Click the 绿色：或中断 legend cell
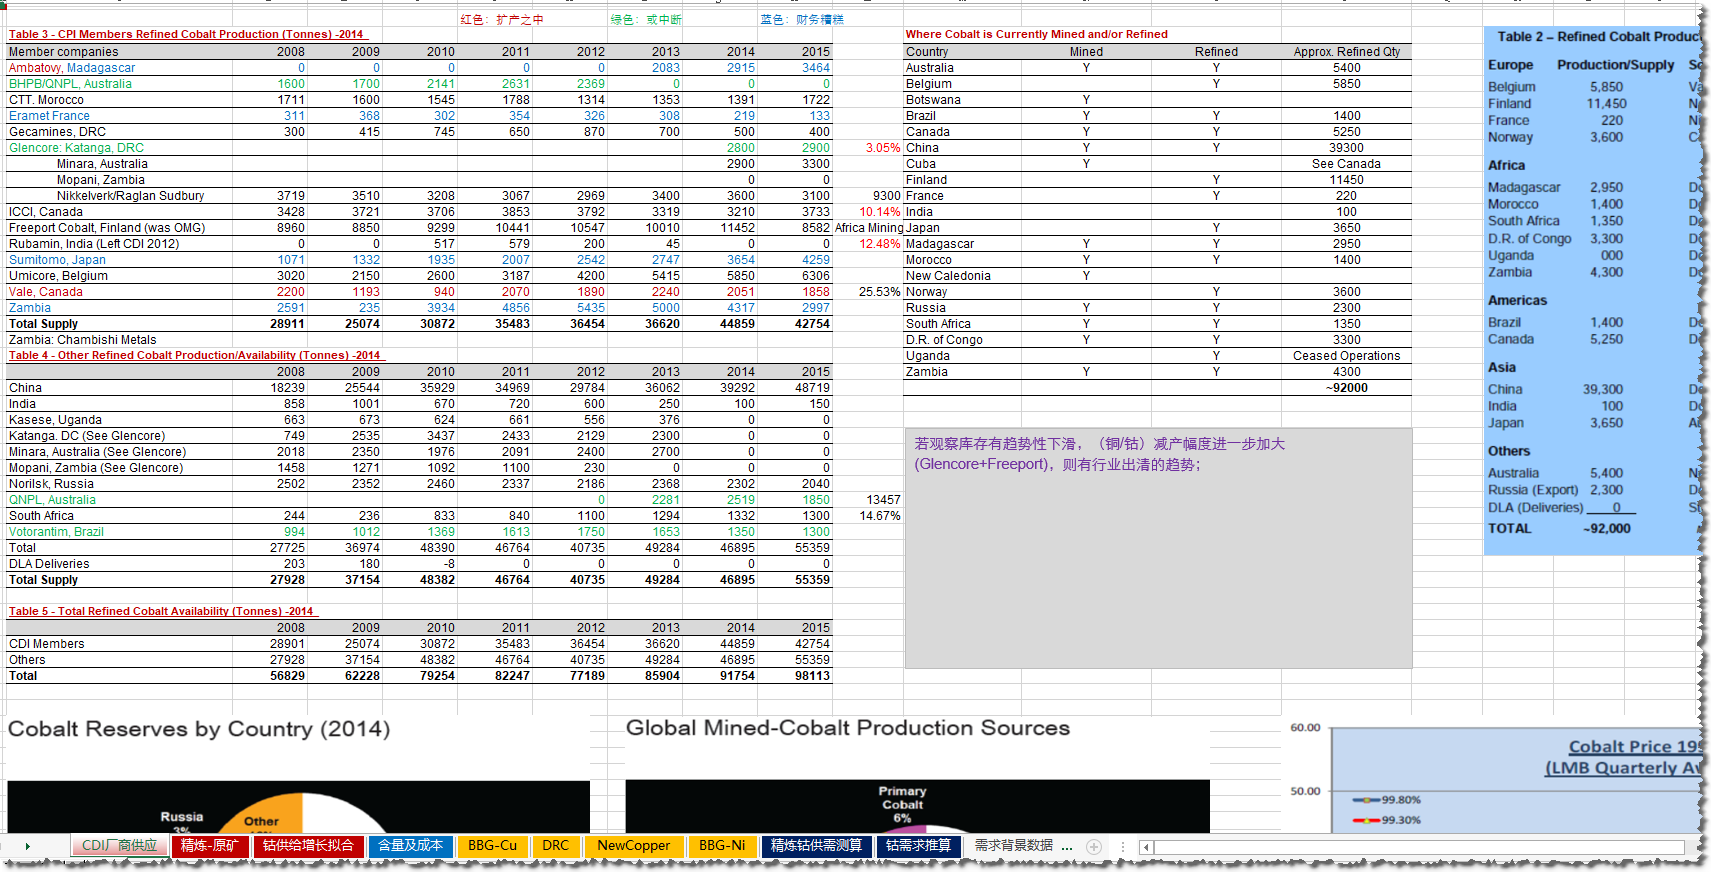This screenshot has width=1714, height=875. point(646,20)
